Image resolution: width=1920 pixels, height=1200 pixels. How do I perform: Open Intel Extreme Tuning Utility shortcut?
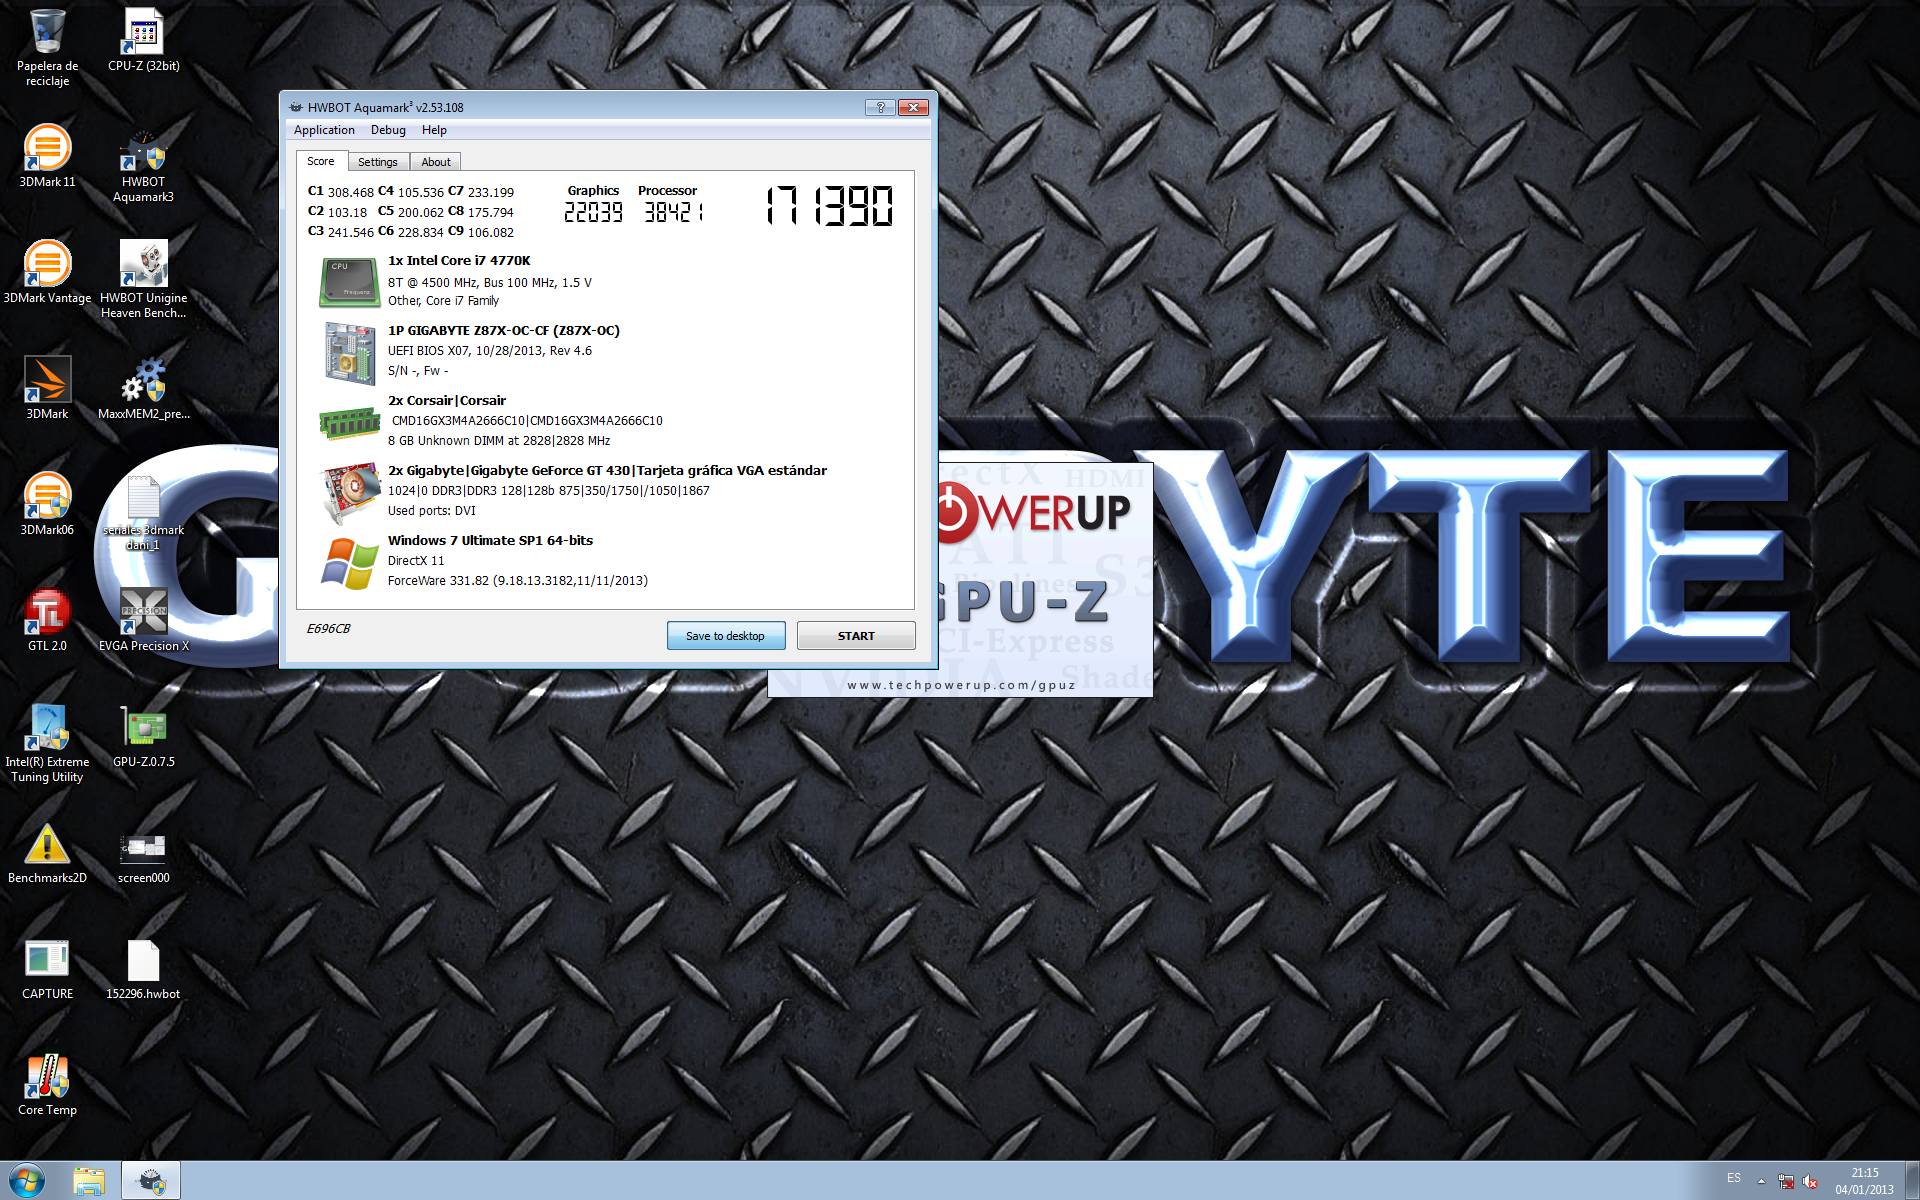coord(47,743)
